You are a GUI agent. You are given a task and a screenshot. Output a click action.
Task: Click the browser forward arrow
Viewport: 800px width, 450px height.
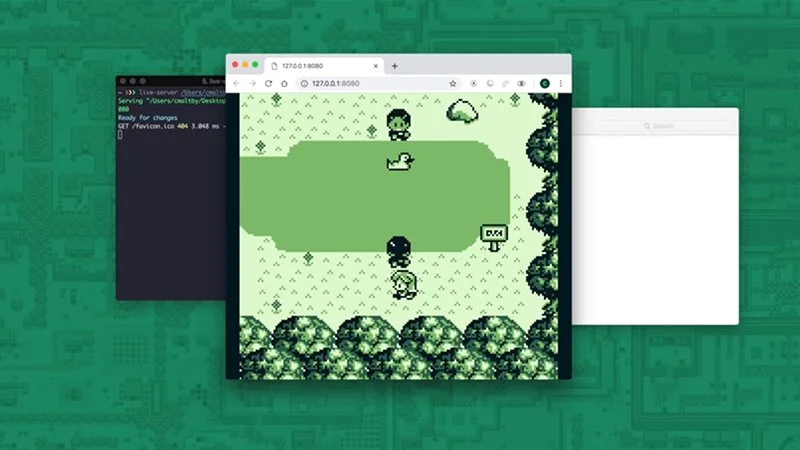tap(253, 84)
